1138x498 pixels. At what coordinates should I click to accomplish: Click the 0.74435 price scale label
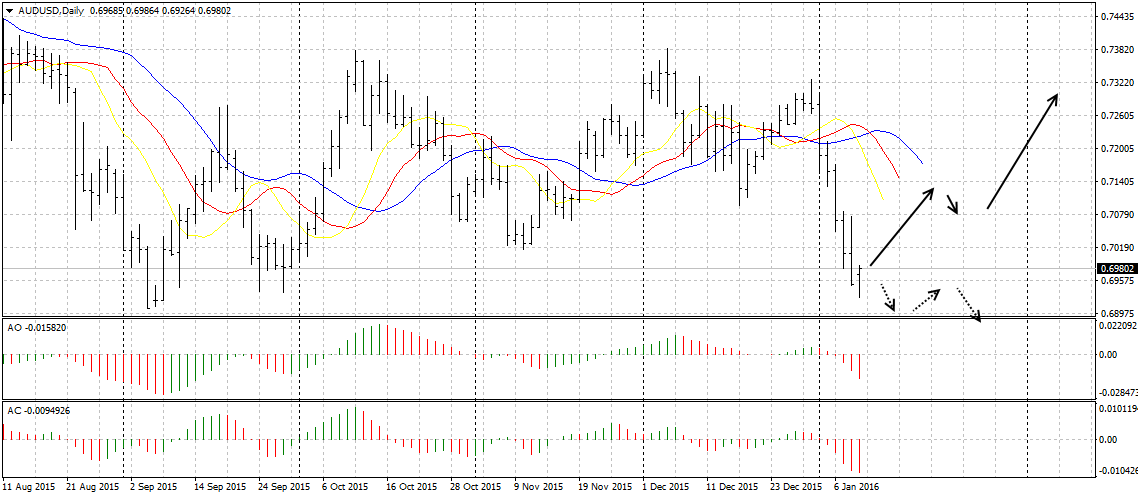(1115, 17)
